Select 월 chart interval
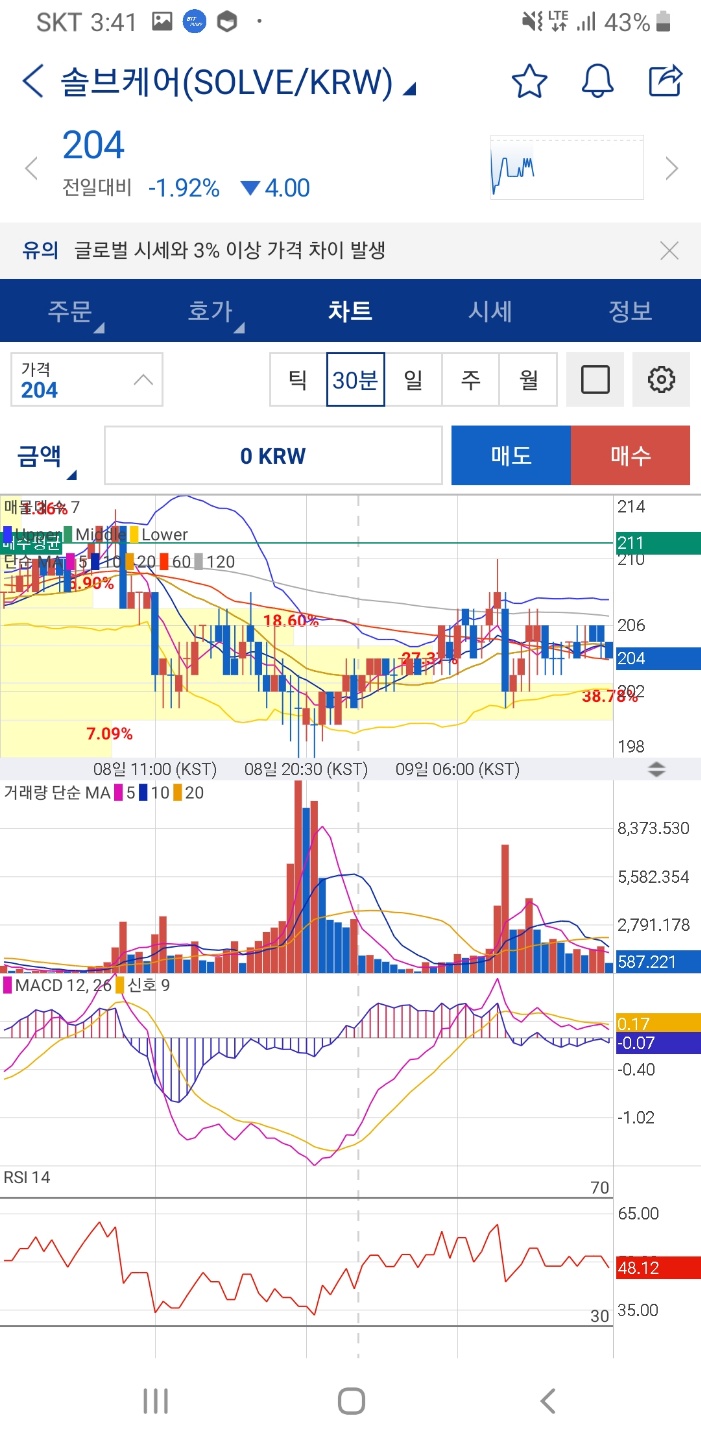 528,380
